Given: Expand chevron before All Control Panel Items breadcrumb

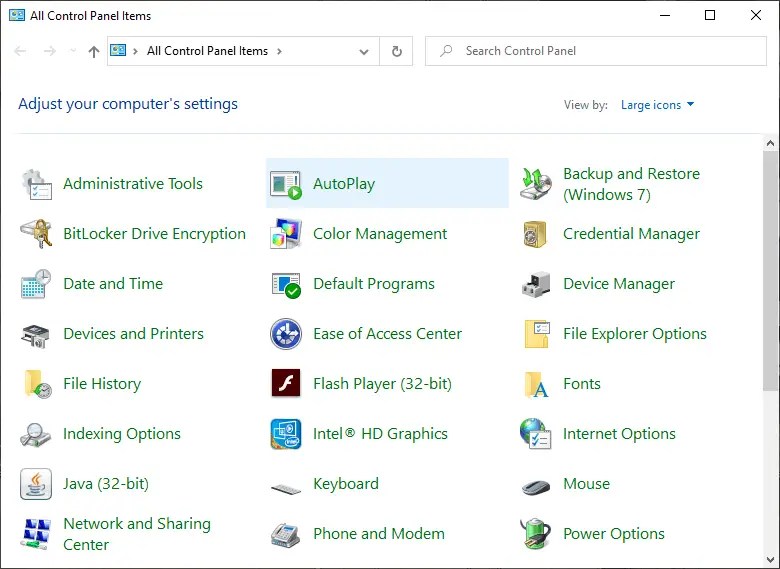Looking at the screenshot, I should tap(135, 51).
